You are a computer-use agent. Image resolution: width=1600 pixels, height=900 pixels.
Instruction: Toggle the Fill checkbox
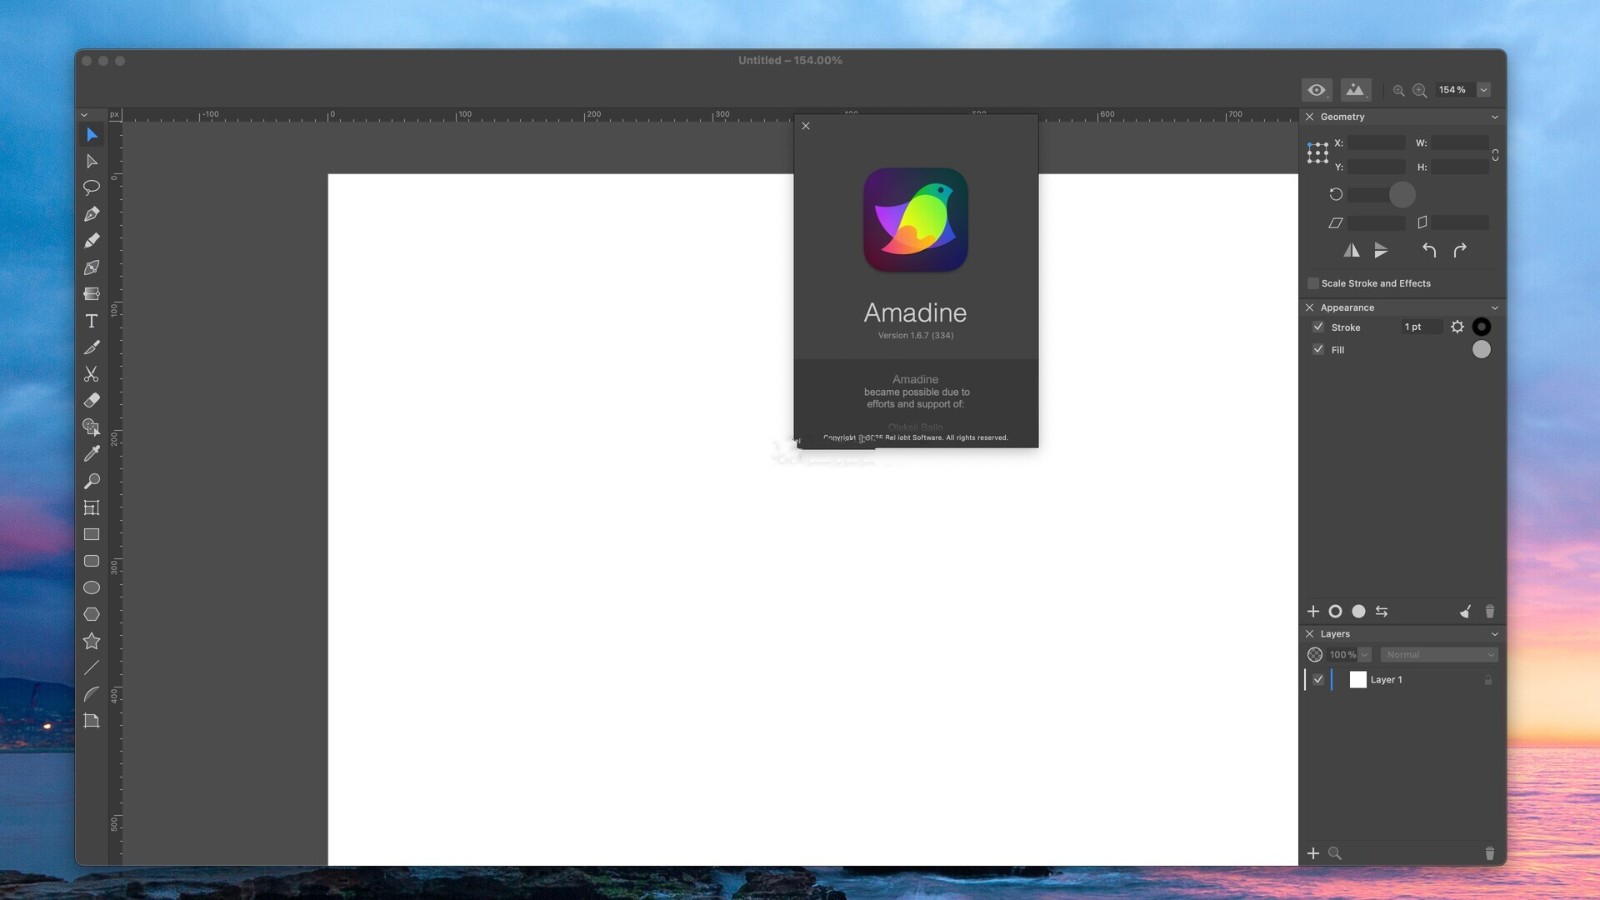click(1318, 349)
